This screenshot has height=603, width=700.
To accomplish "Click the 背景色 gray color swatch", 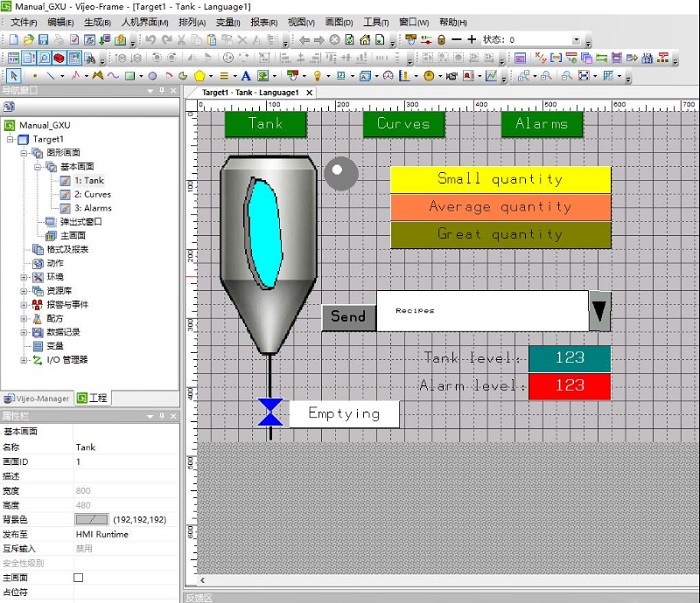I will (x=91, y=520).
